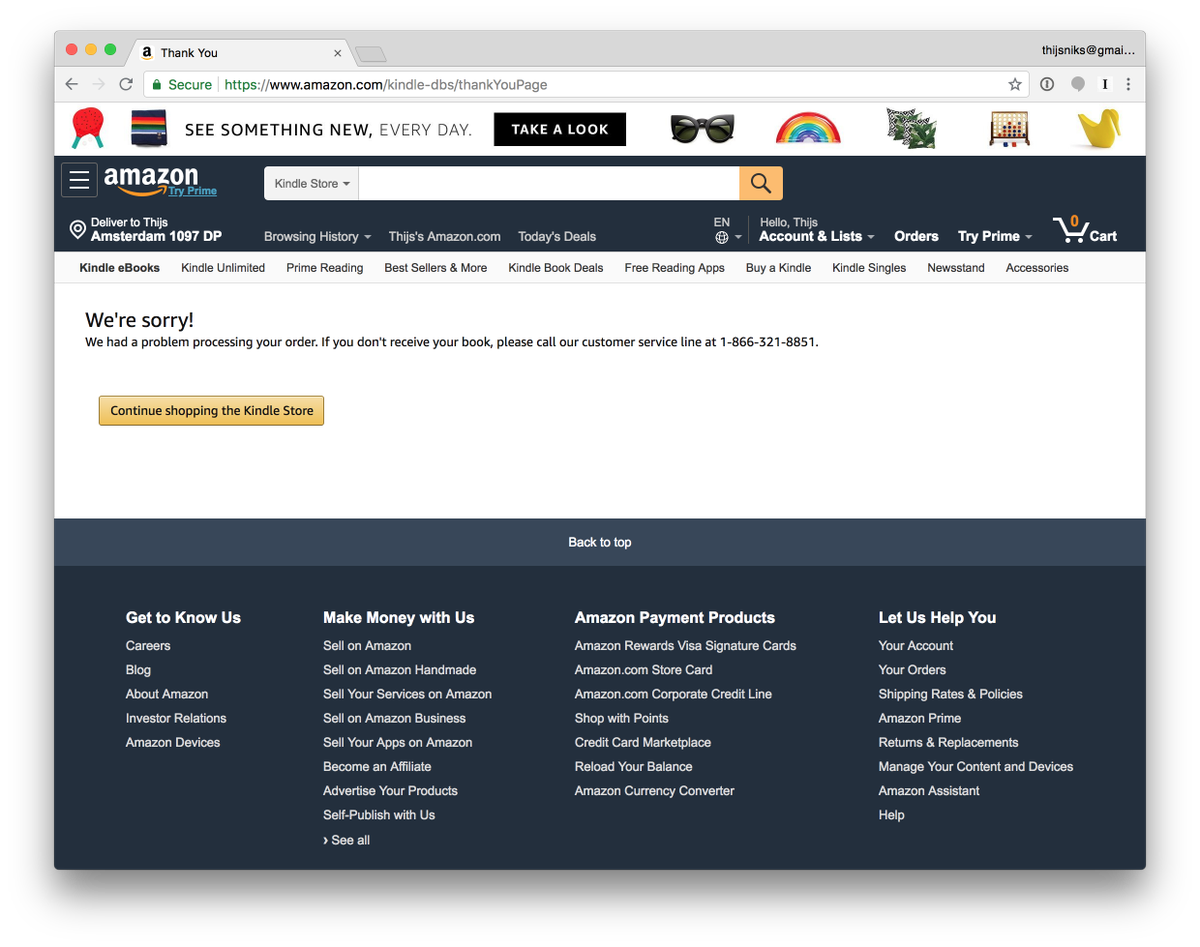Open Accessories tab

(x=1037, y=268)
